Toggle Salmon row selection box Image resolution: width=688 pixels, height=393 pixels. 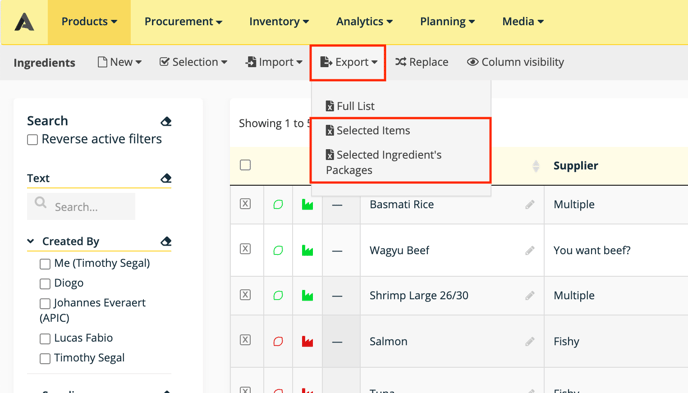click(x=245, y=340)
